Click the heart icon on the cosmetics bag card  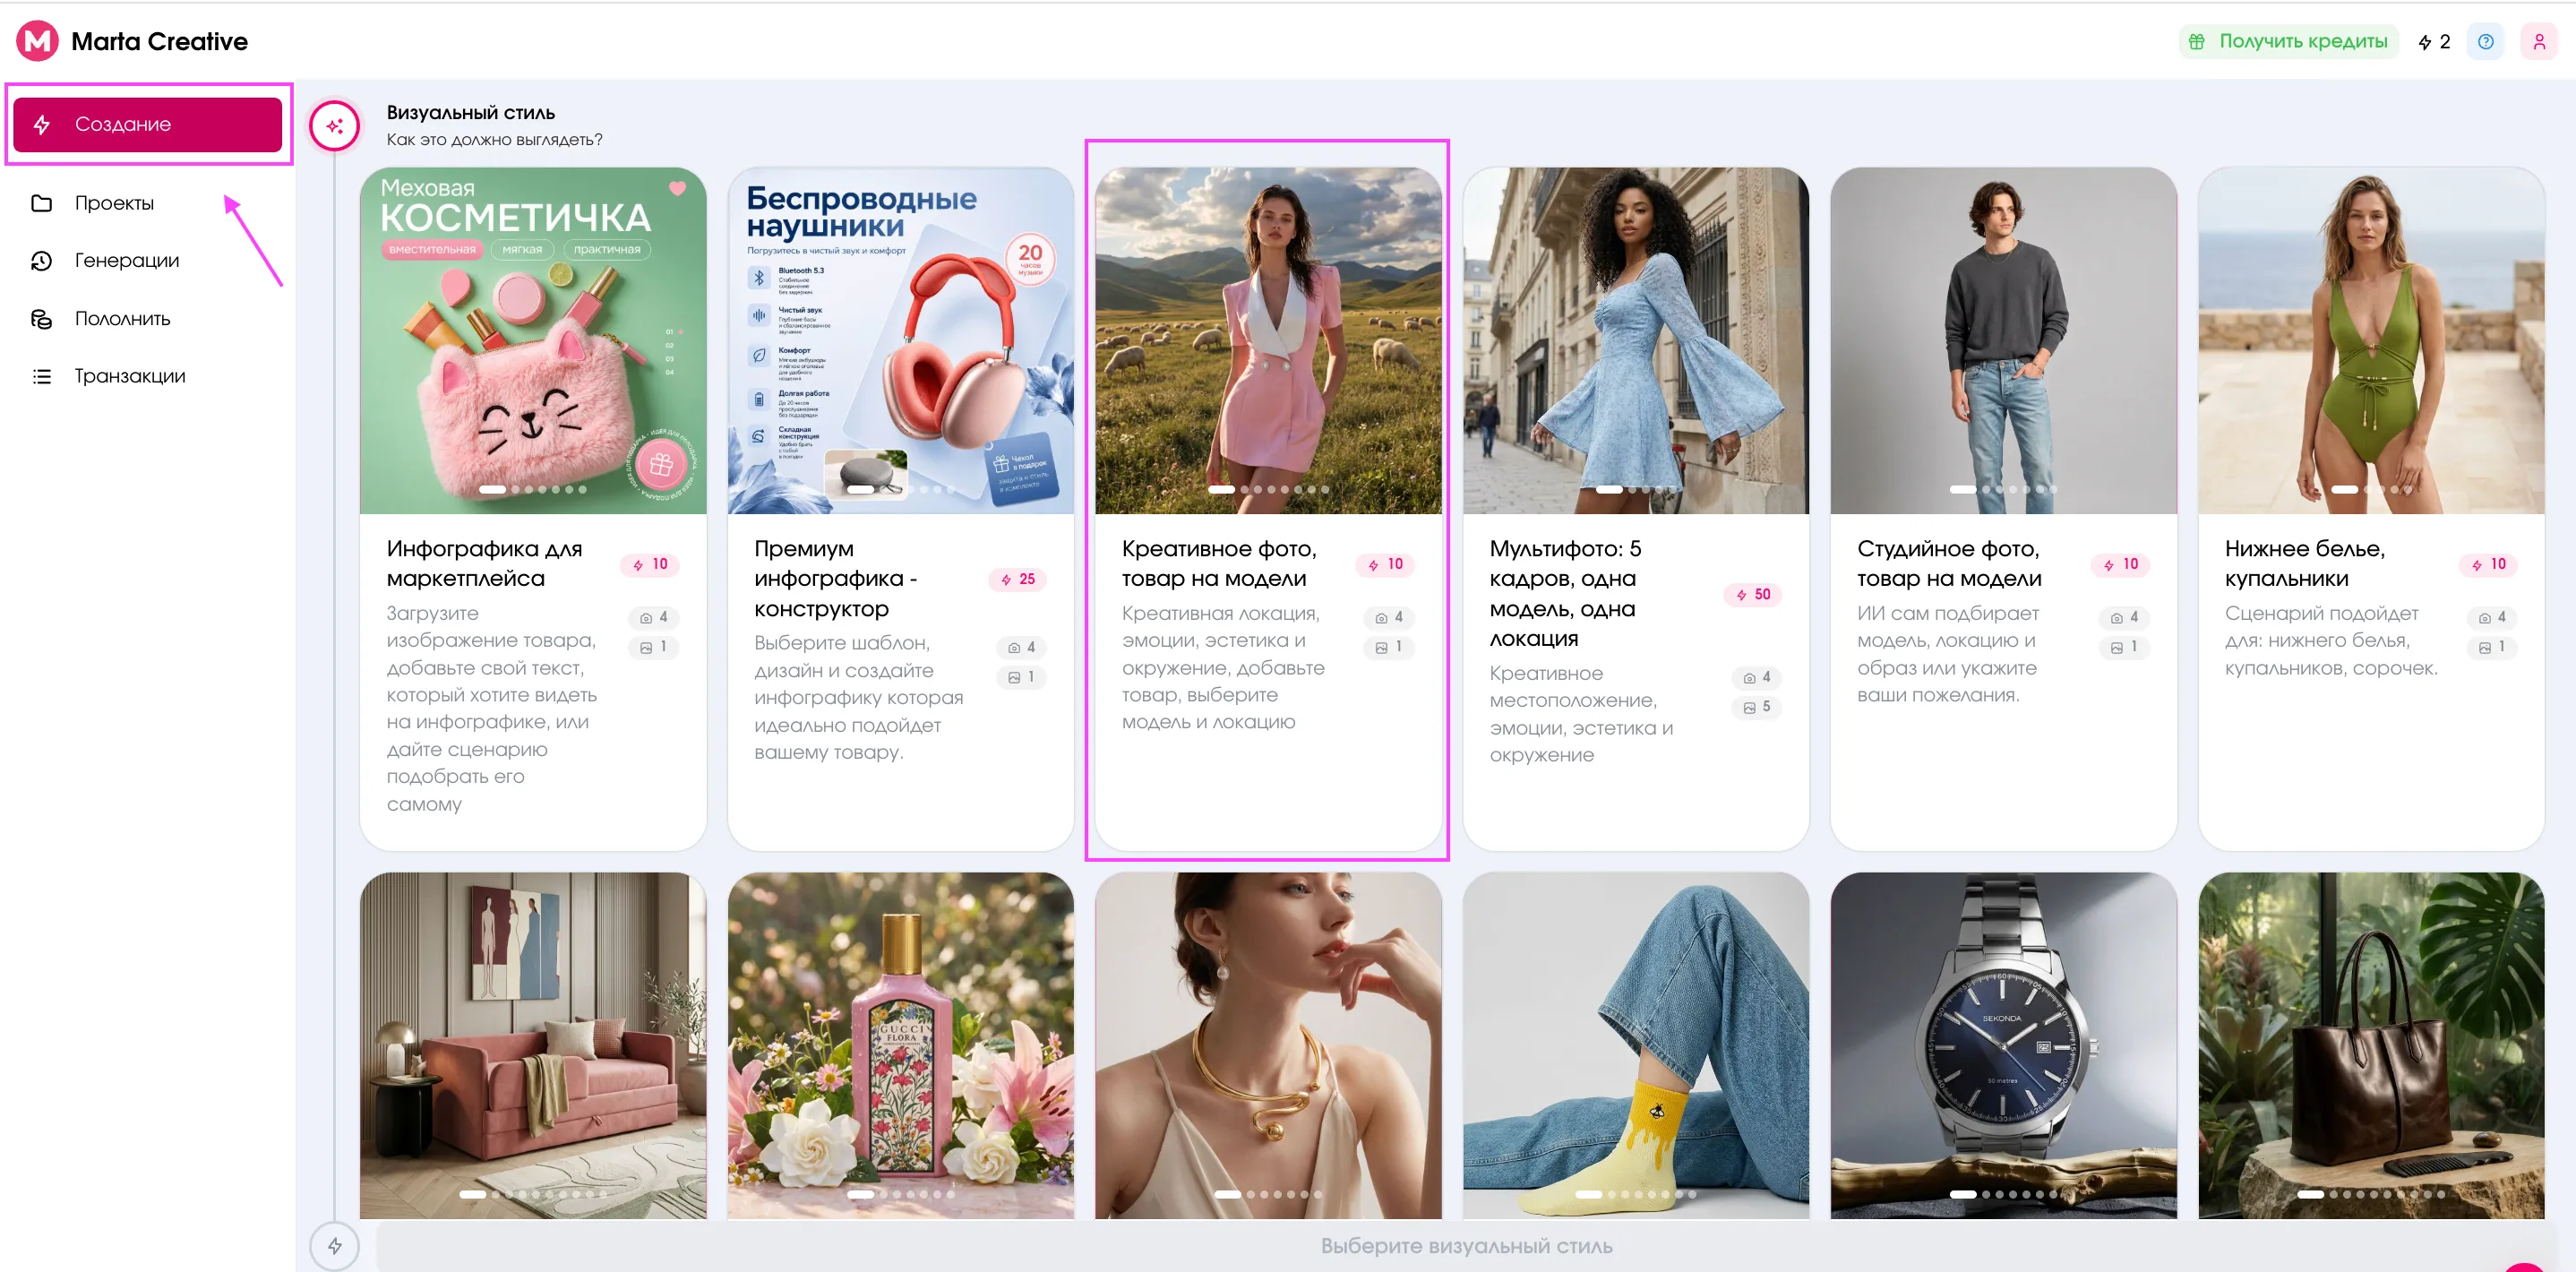[677, 188]
